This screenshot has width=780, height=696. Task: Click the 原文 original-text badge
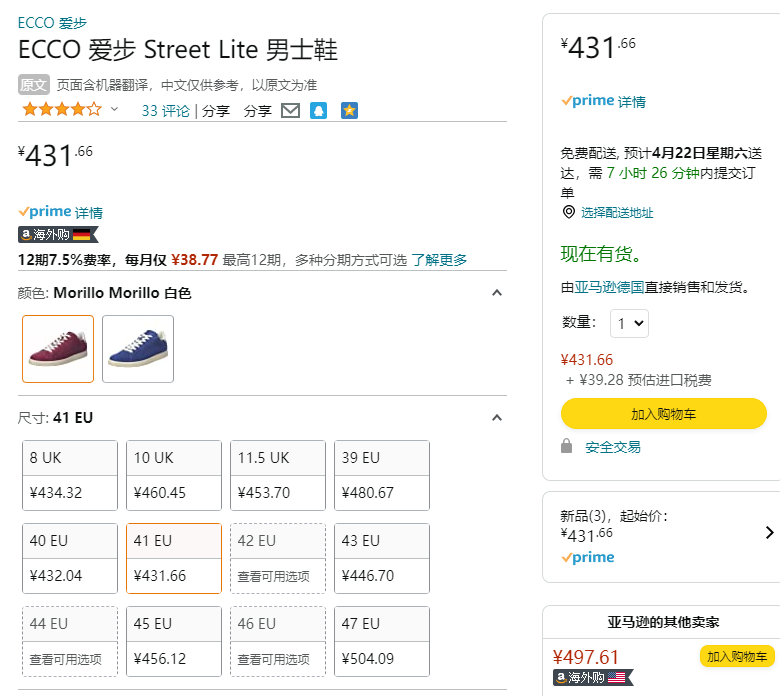34,85
